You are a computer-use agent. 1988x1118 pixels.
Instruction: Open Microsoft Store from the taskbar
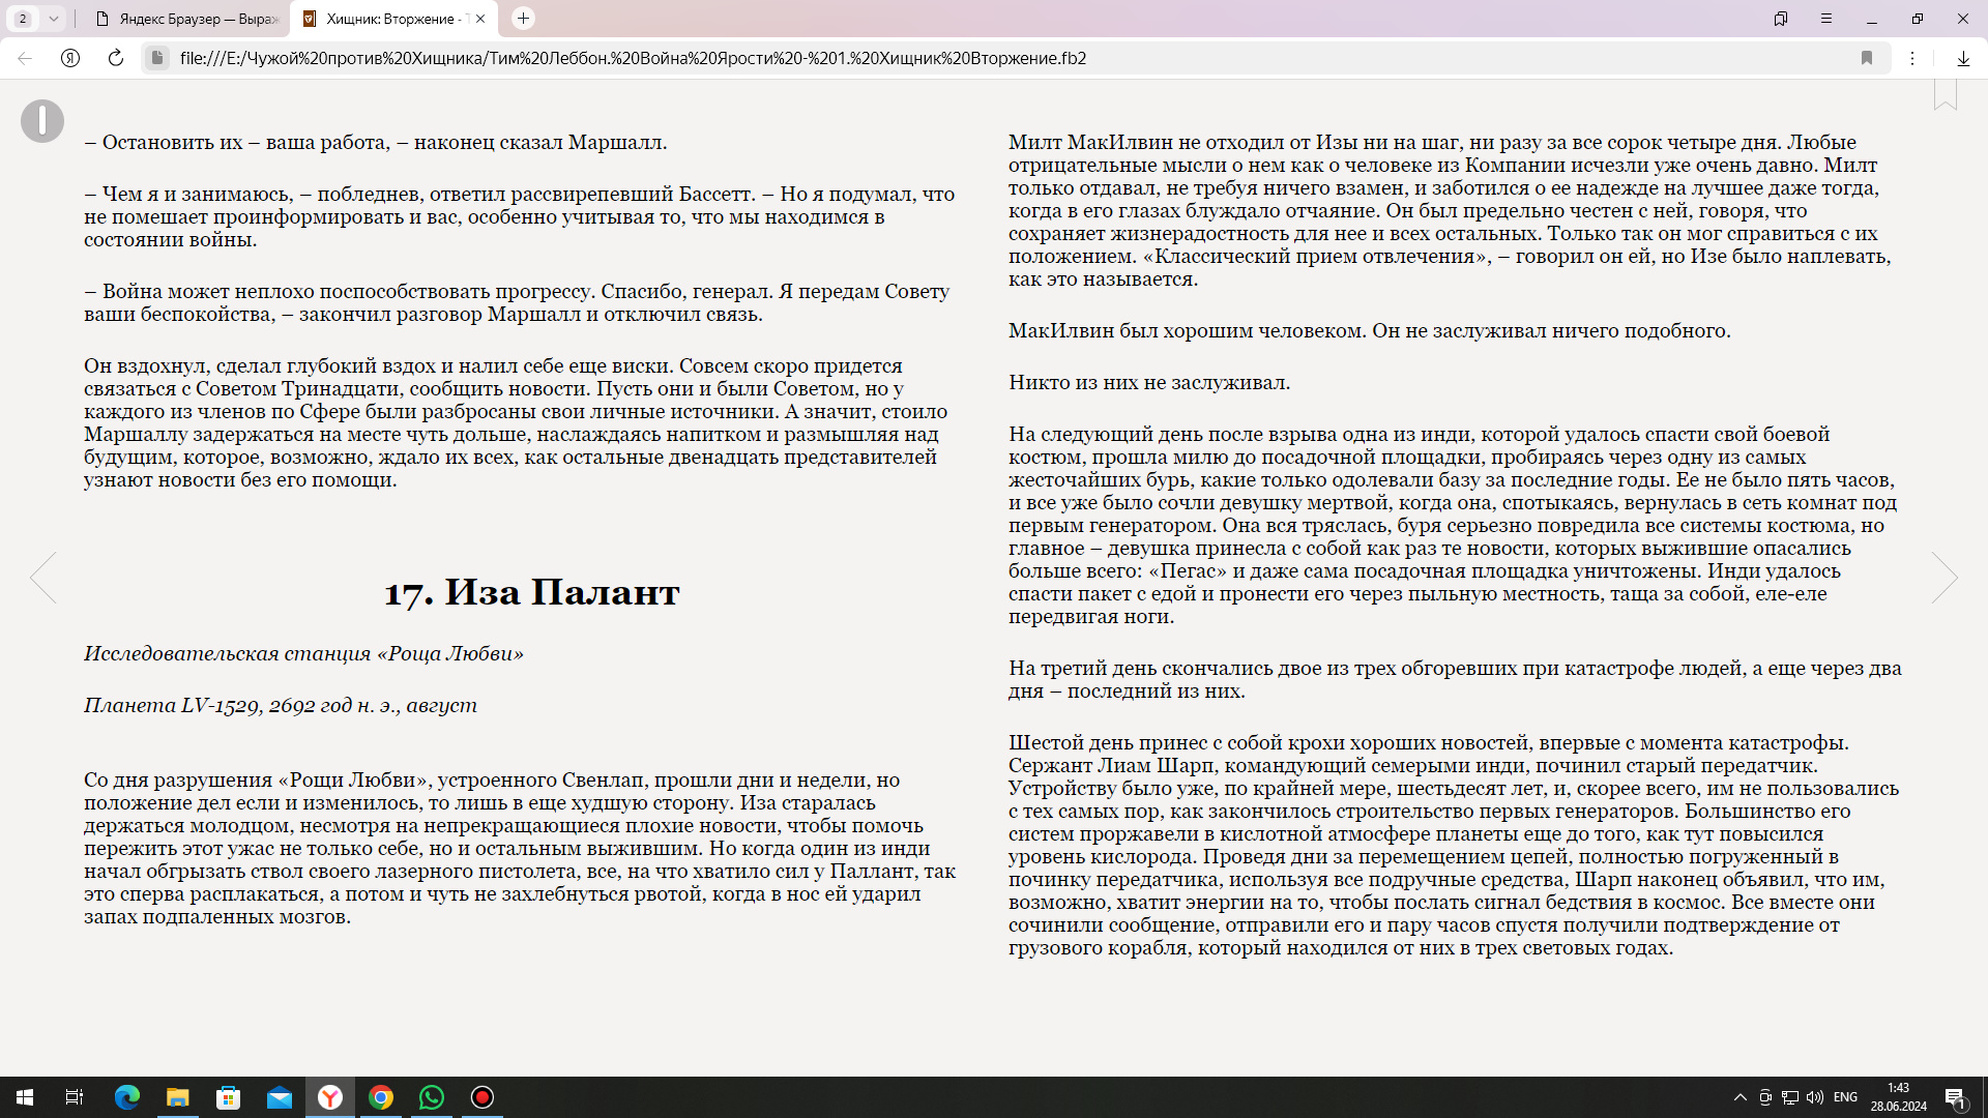229,1097
